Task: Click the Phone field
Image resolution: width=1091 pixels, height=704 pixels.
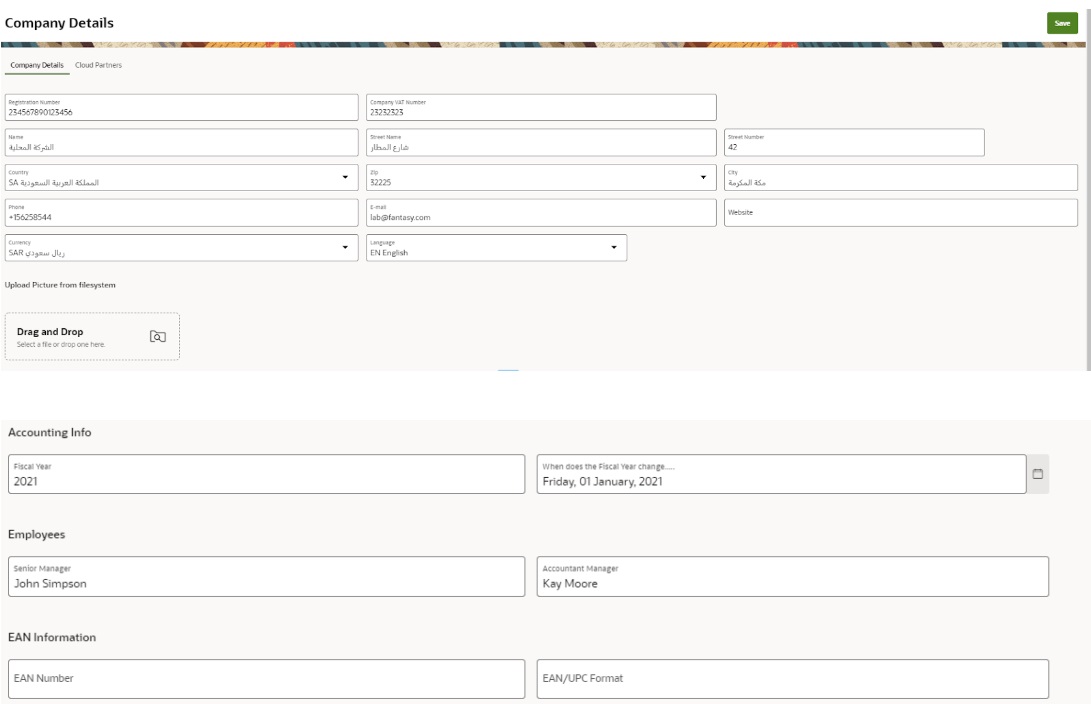Action: 182,213
